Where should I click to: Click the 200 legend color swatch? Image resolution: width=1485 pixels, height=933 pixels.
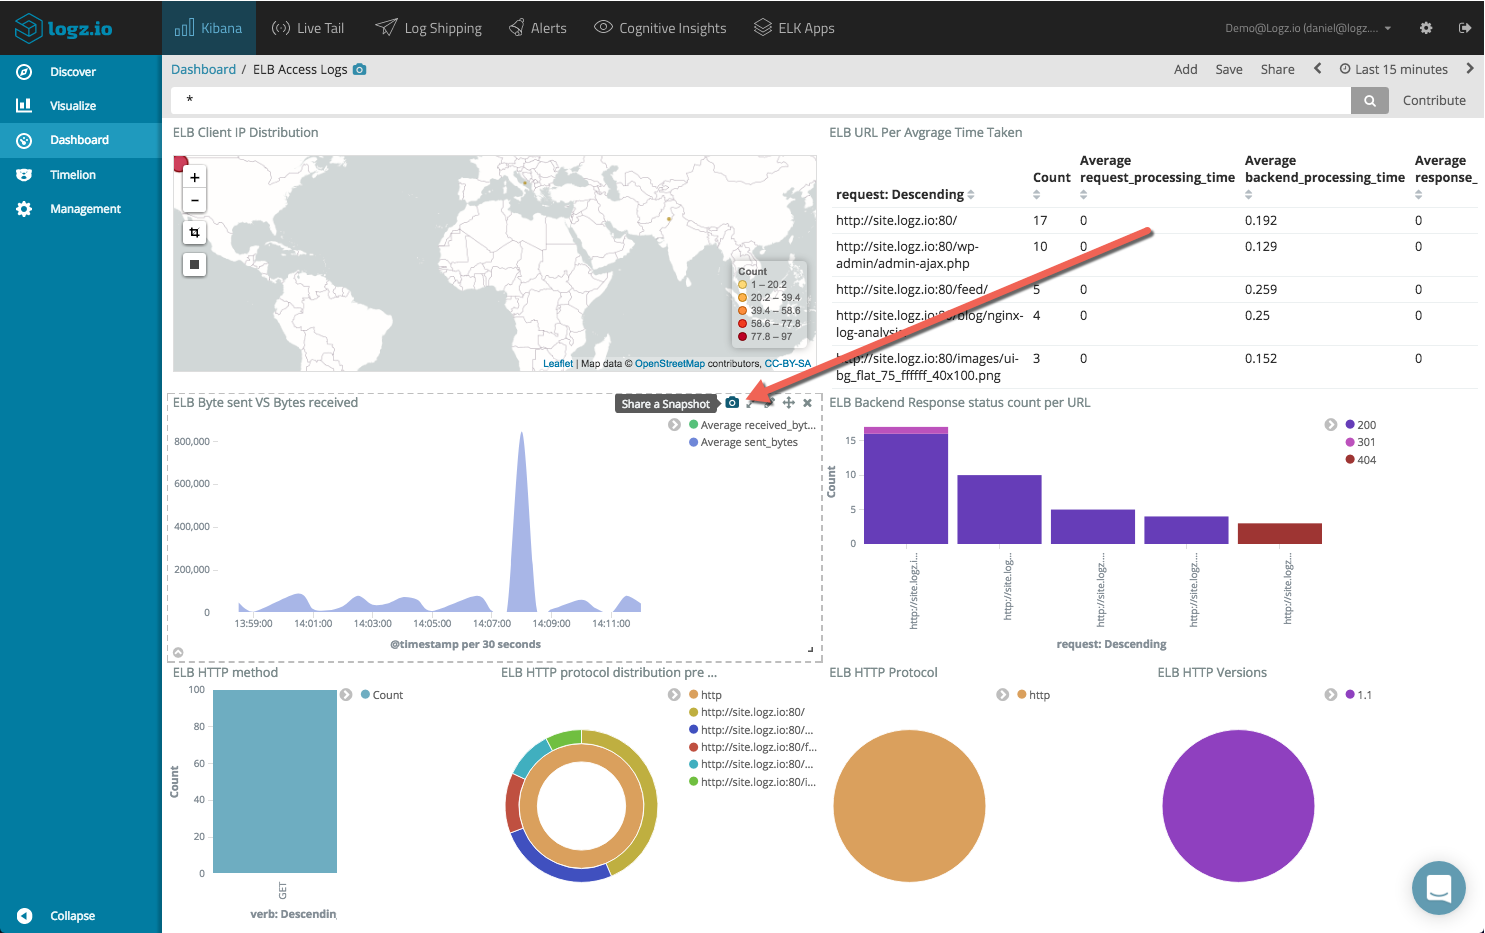pos(1350,425)
